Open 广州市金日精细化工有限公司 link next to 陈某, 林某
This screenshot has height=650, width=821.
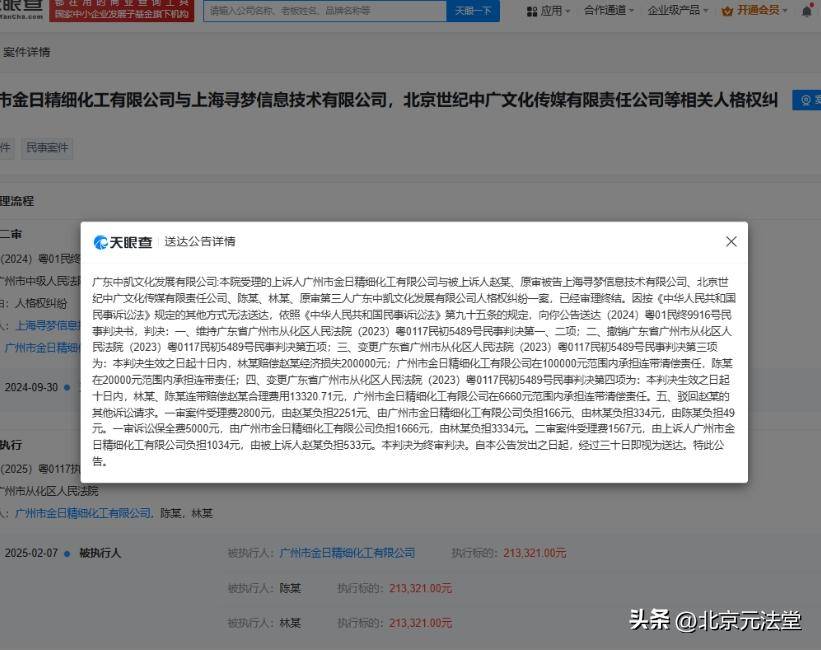tap(83, 513)
